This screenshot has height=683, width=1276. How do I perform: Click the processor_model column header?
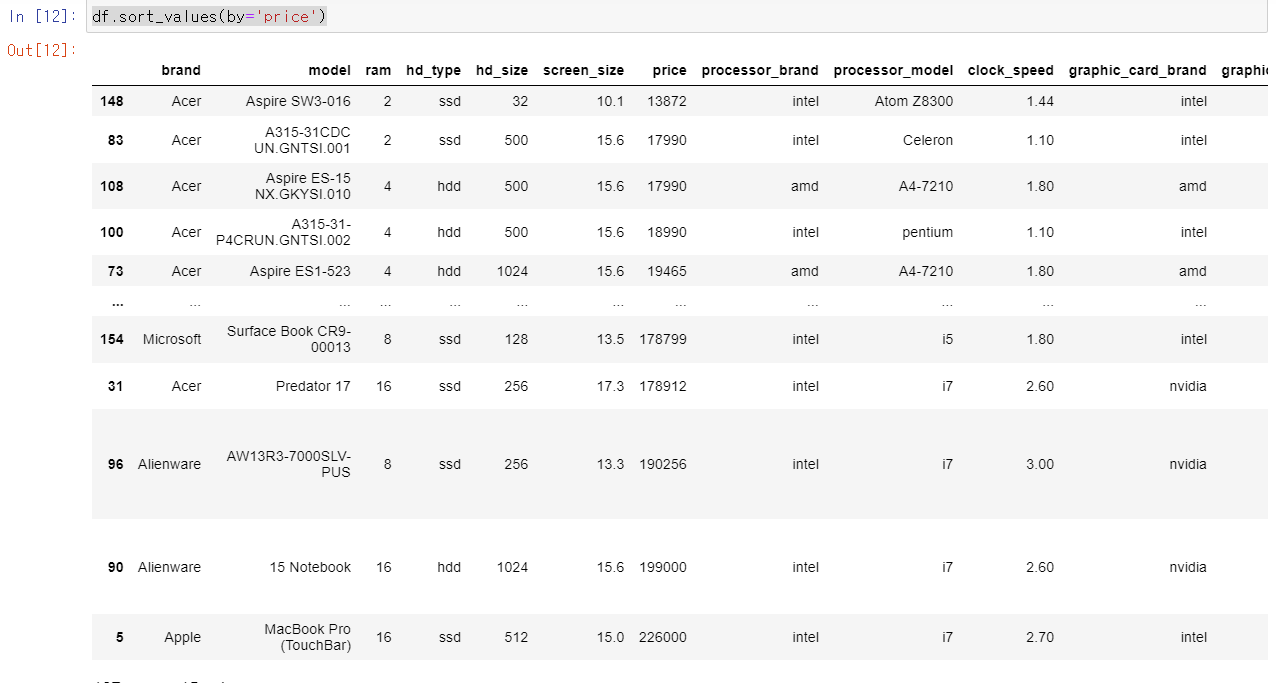click(x=893, y=70)
